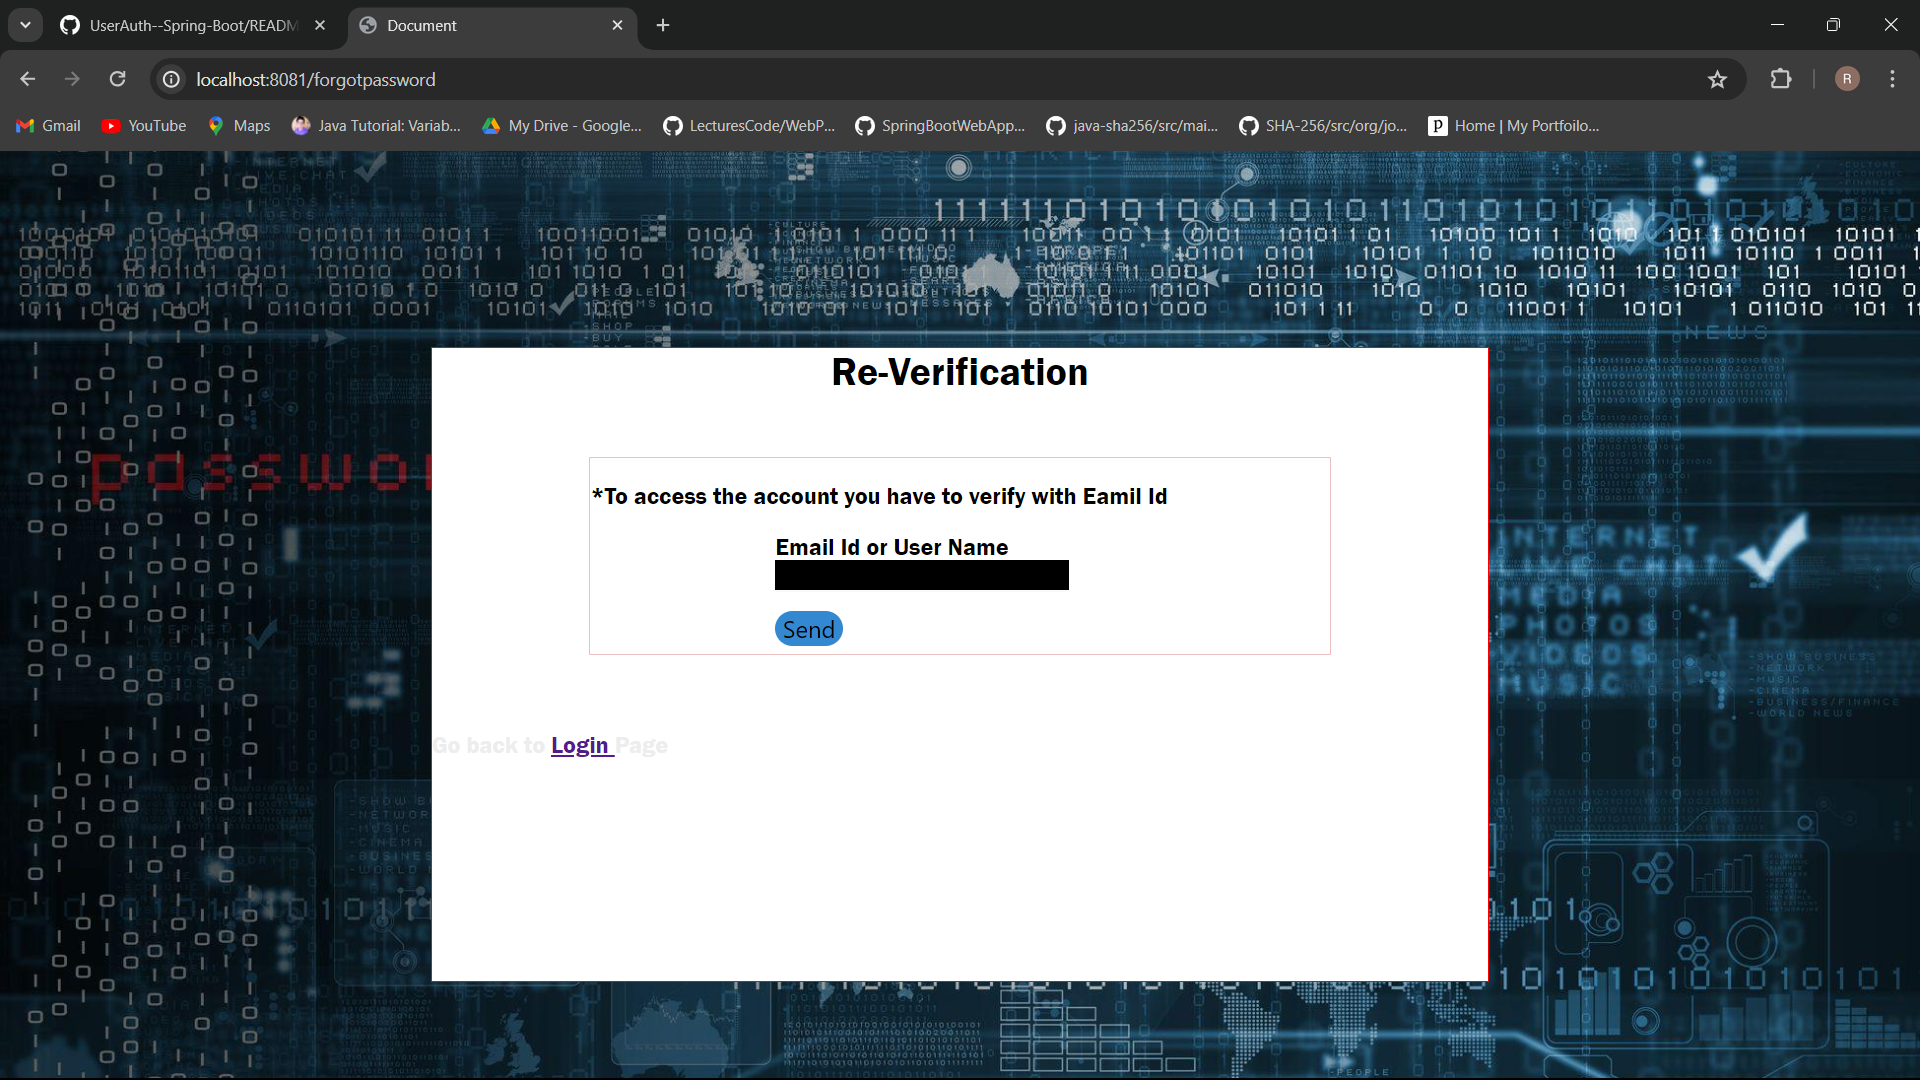
Task: Open the Gmail bookmark
Action: point(48,126)
